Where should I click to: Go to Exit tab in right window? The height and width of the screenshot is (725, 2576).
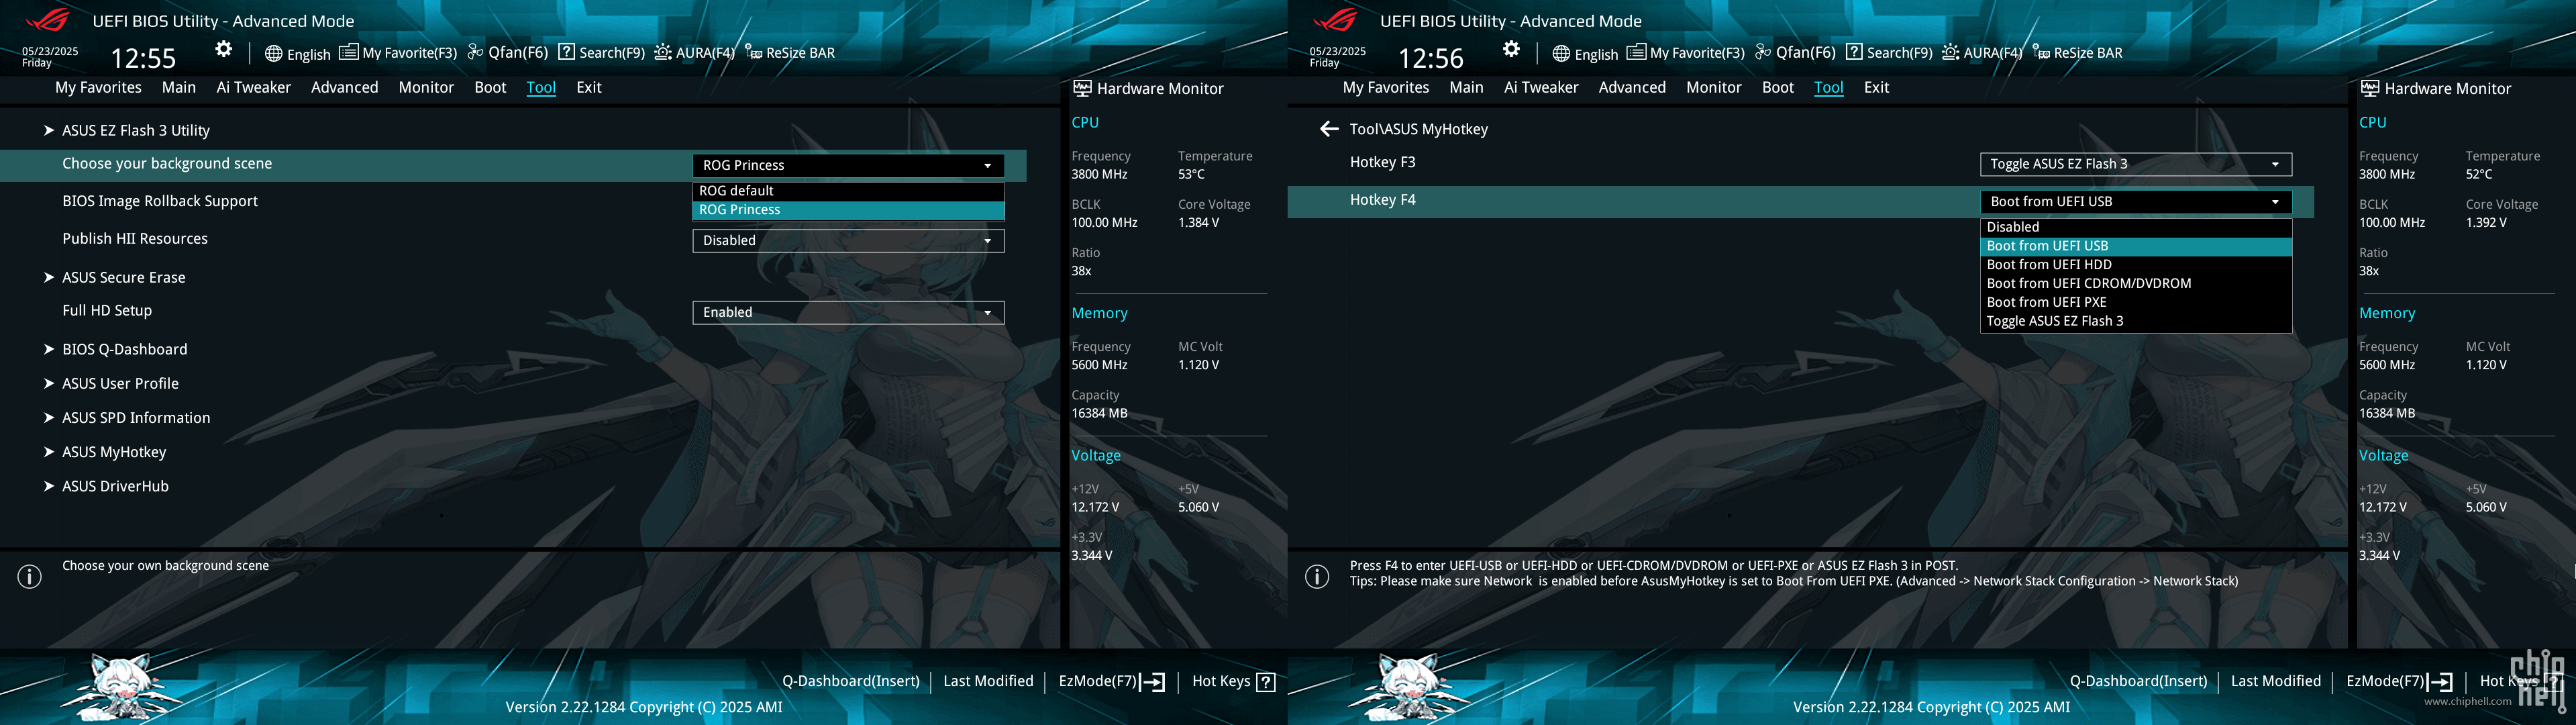[x=1877, y=87]
